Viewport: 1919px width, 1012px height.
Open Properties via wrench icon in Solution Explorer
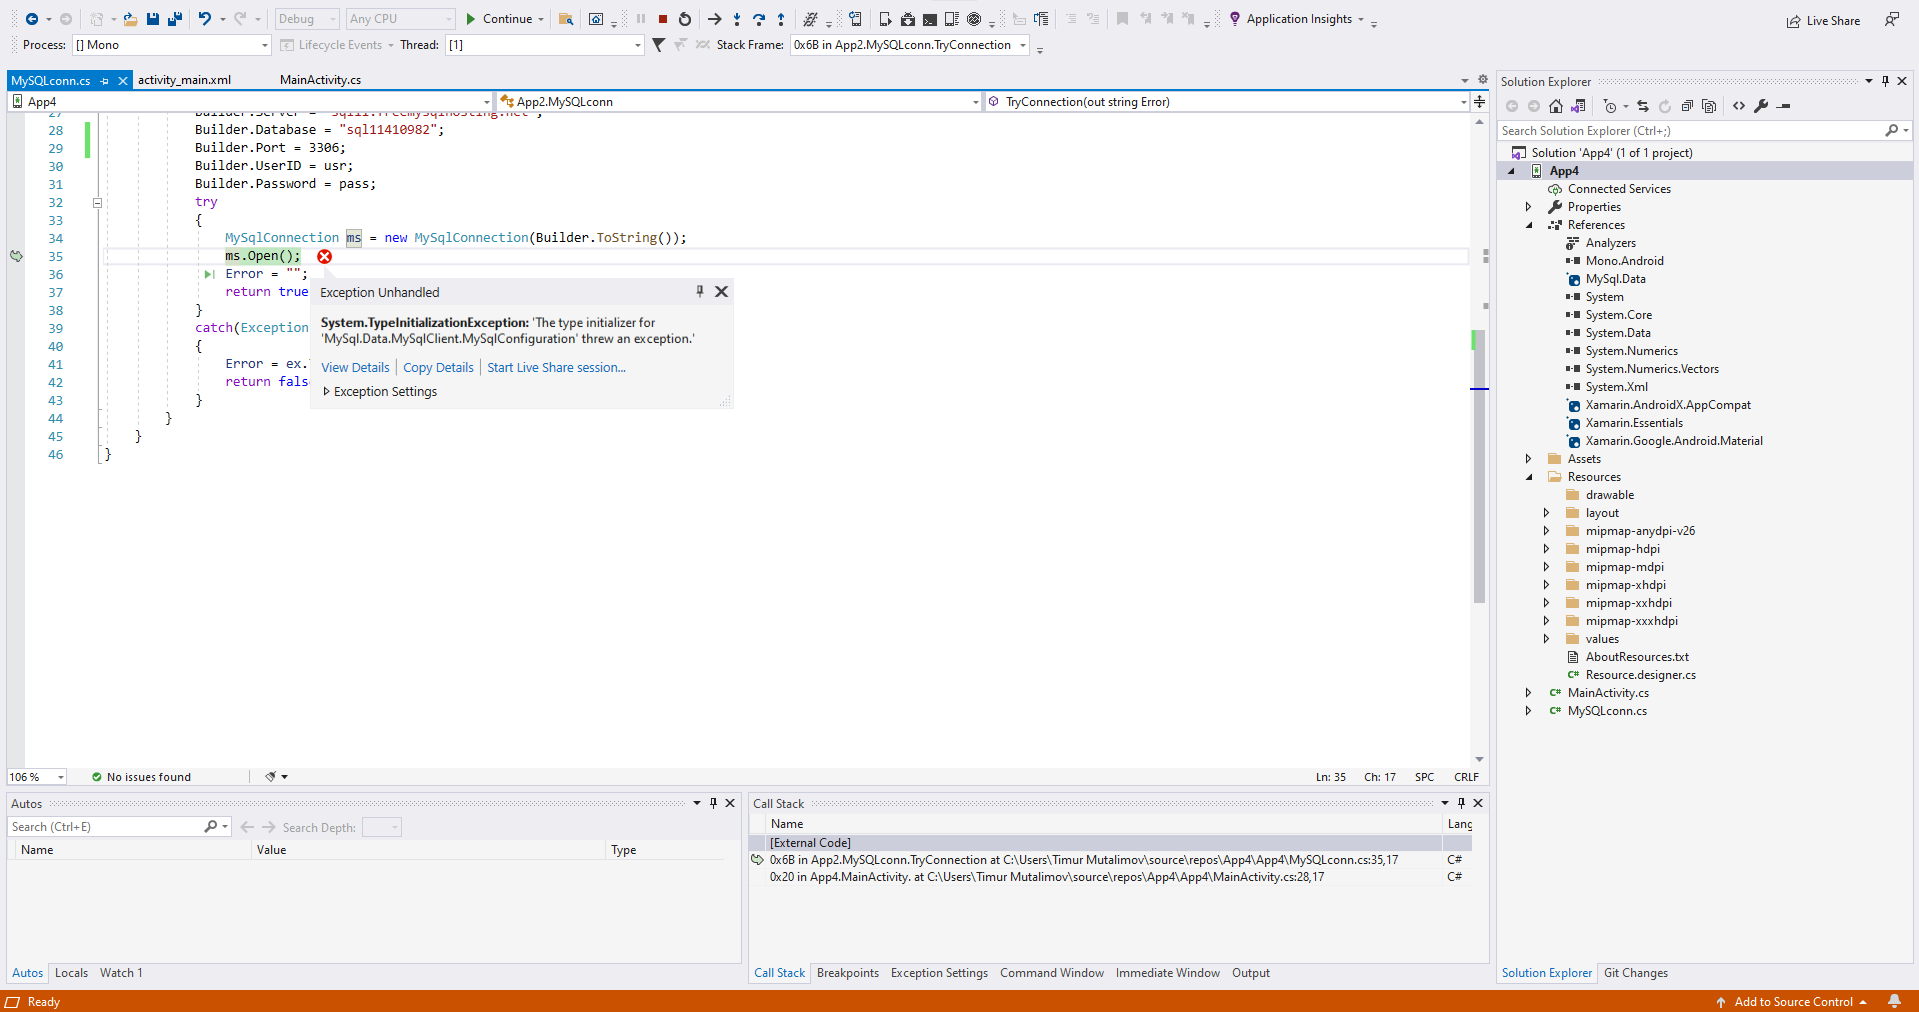coord(1761,106)
